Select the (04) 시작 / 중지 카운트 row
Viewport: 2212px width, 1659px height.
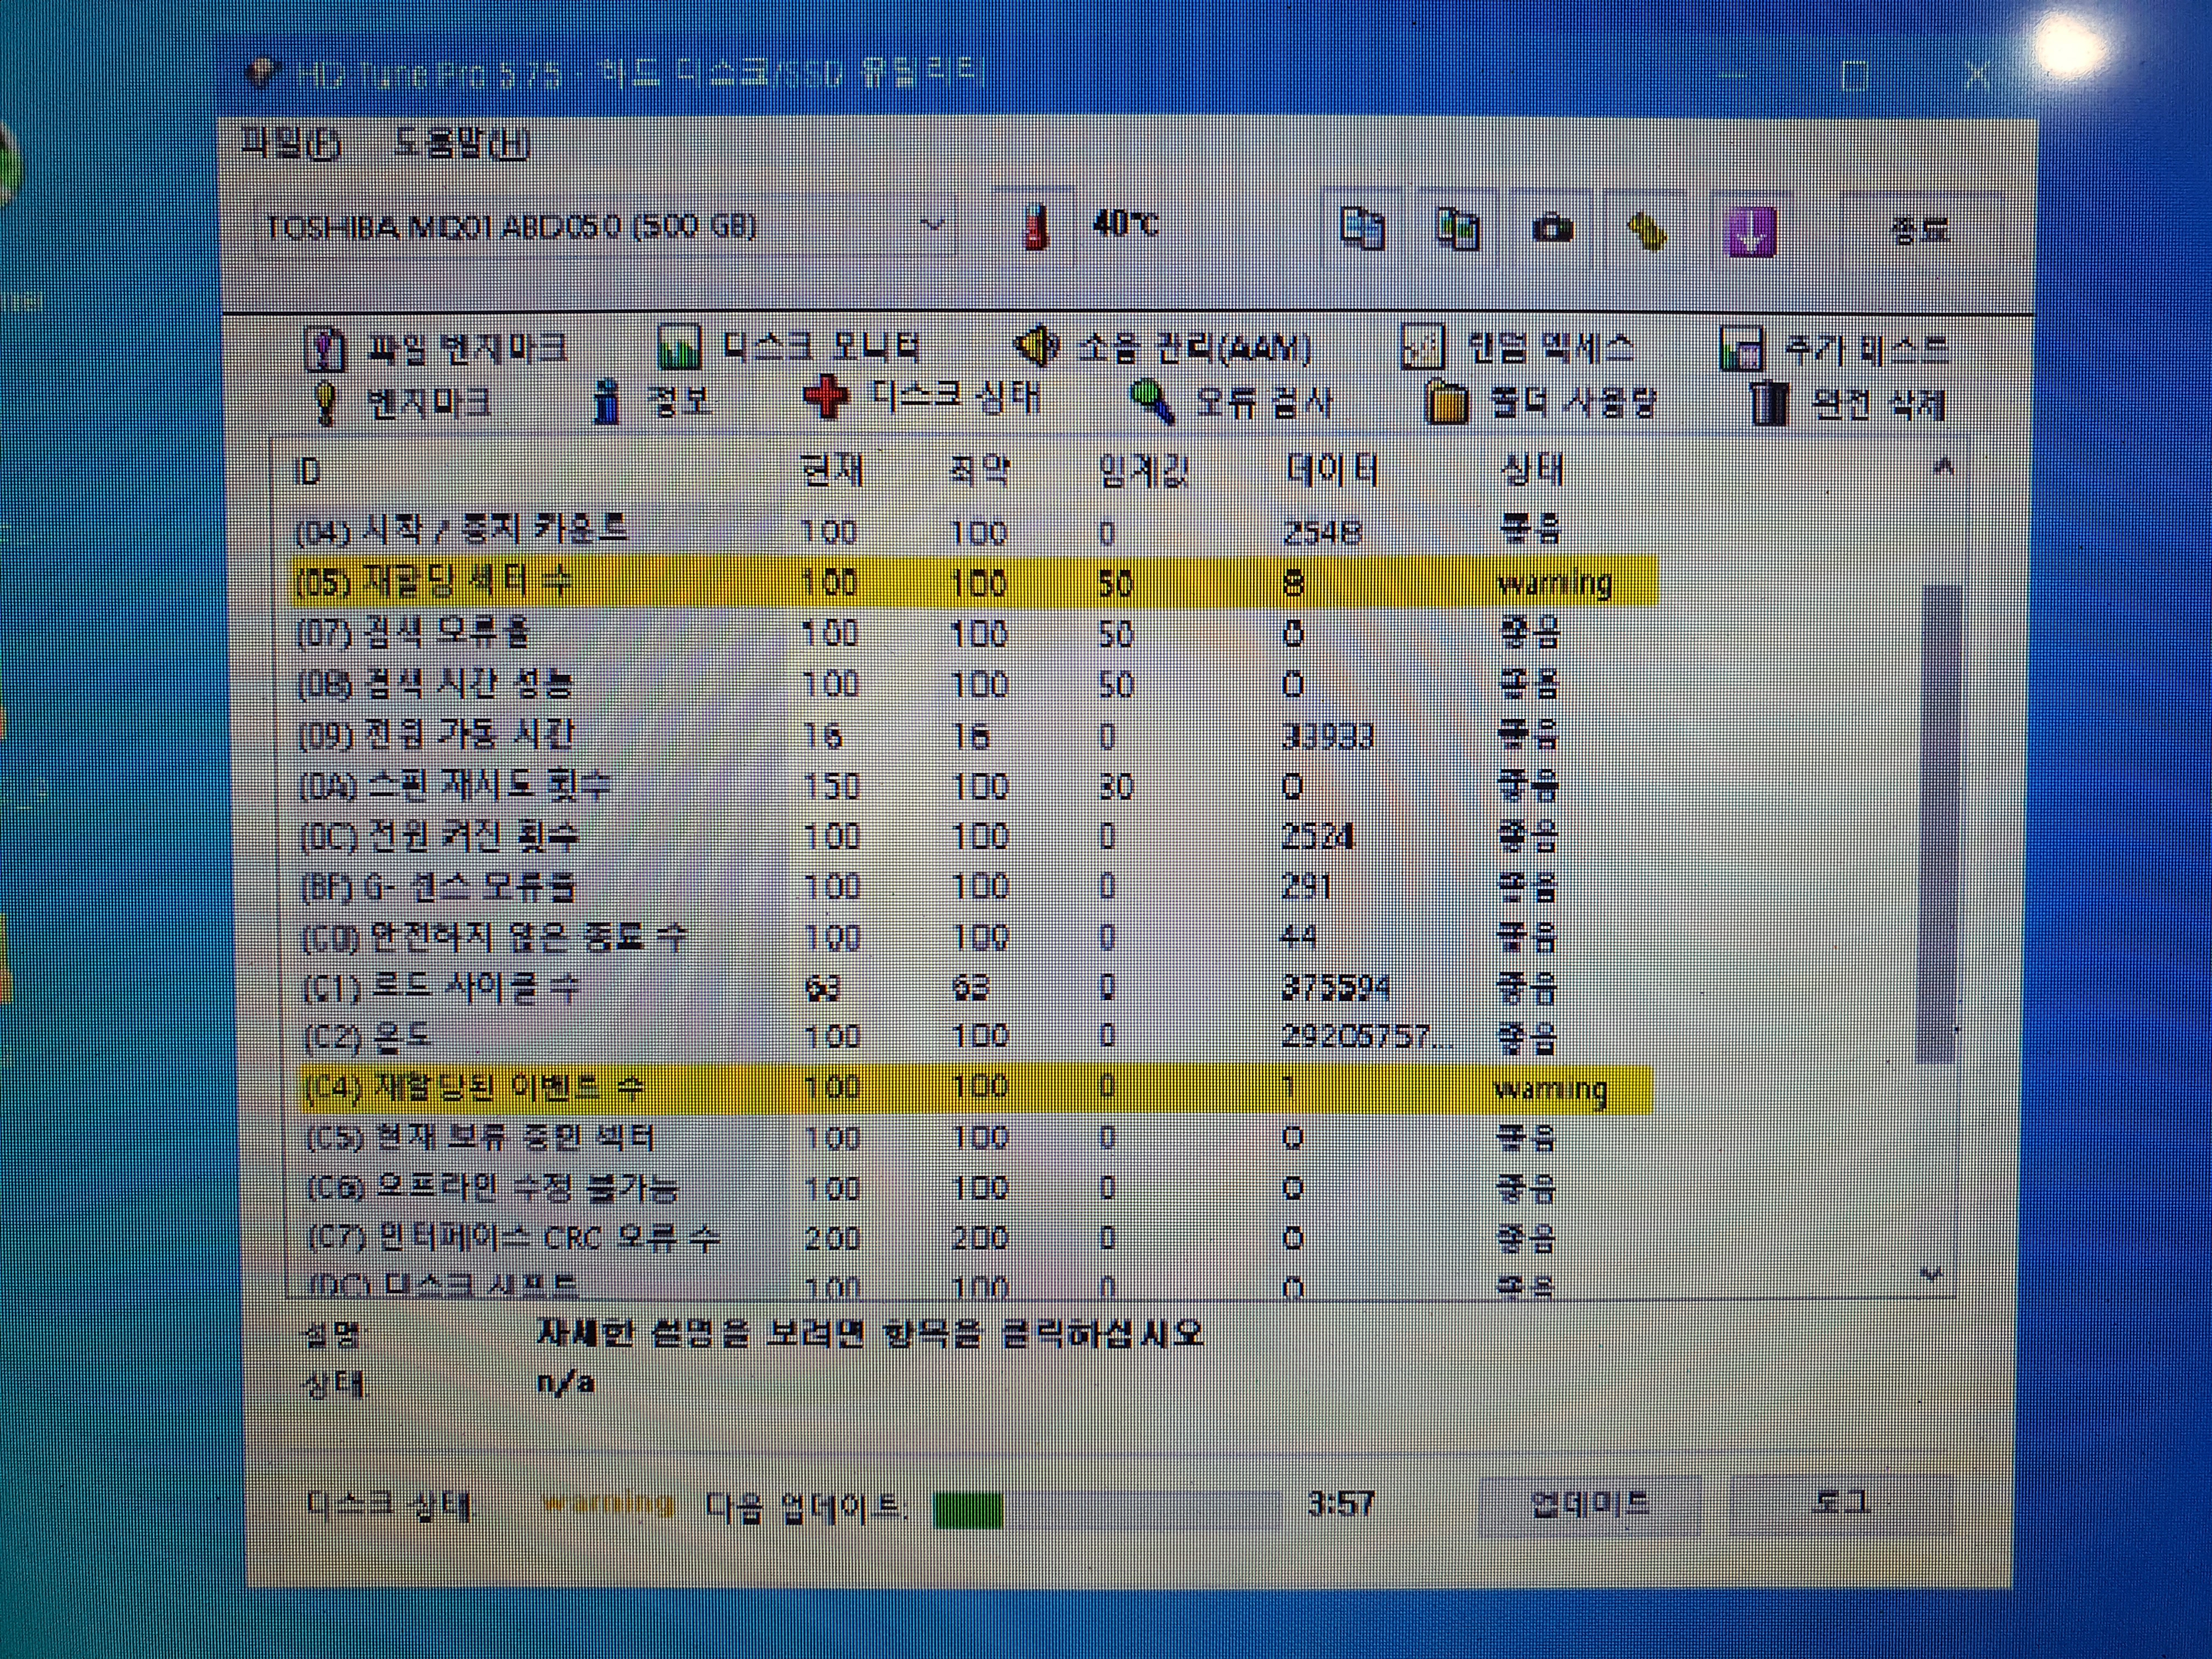pos(975,531)
